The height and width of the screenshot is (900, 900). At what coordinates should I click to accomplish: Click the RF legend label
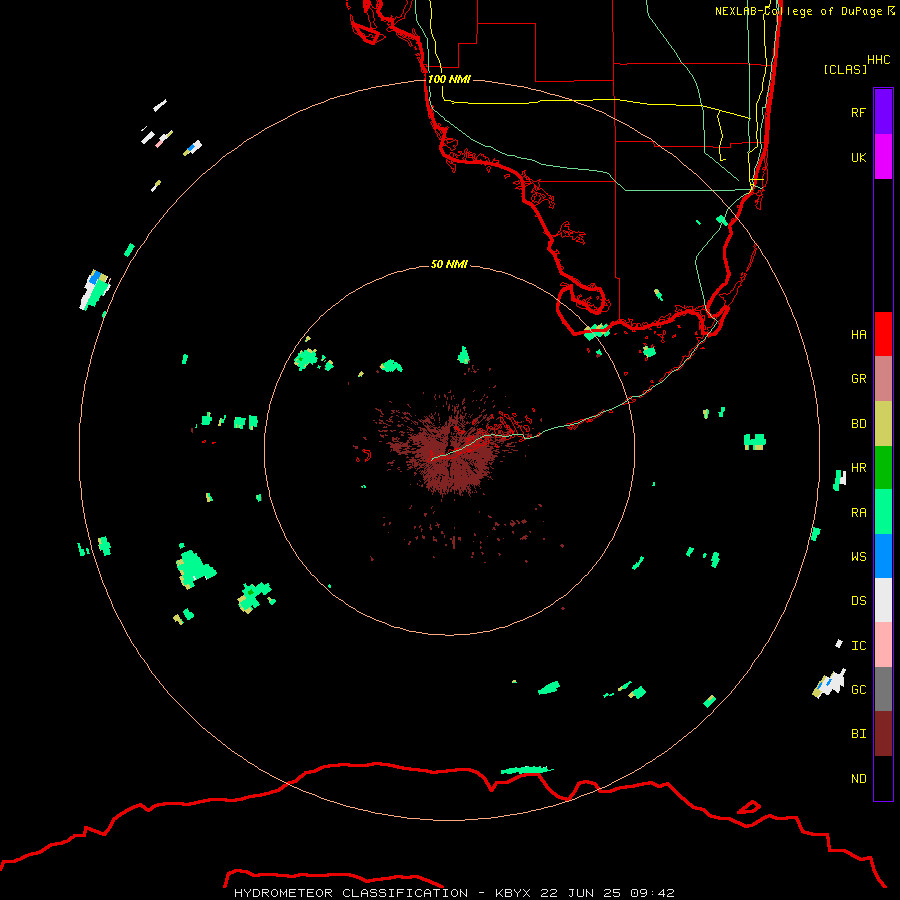coord(858,112)
